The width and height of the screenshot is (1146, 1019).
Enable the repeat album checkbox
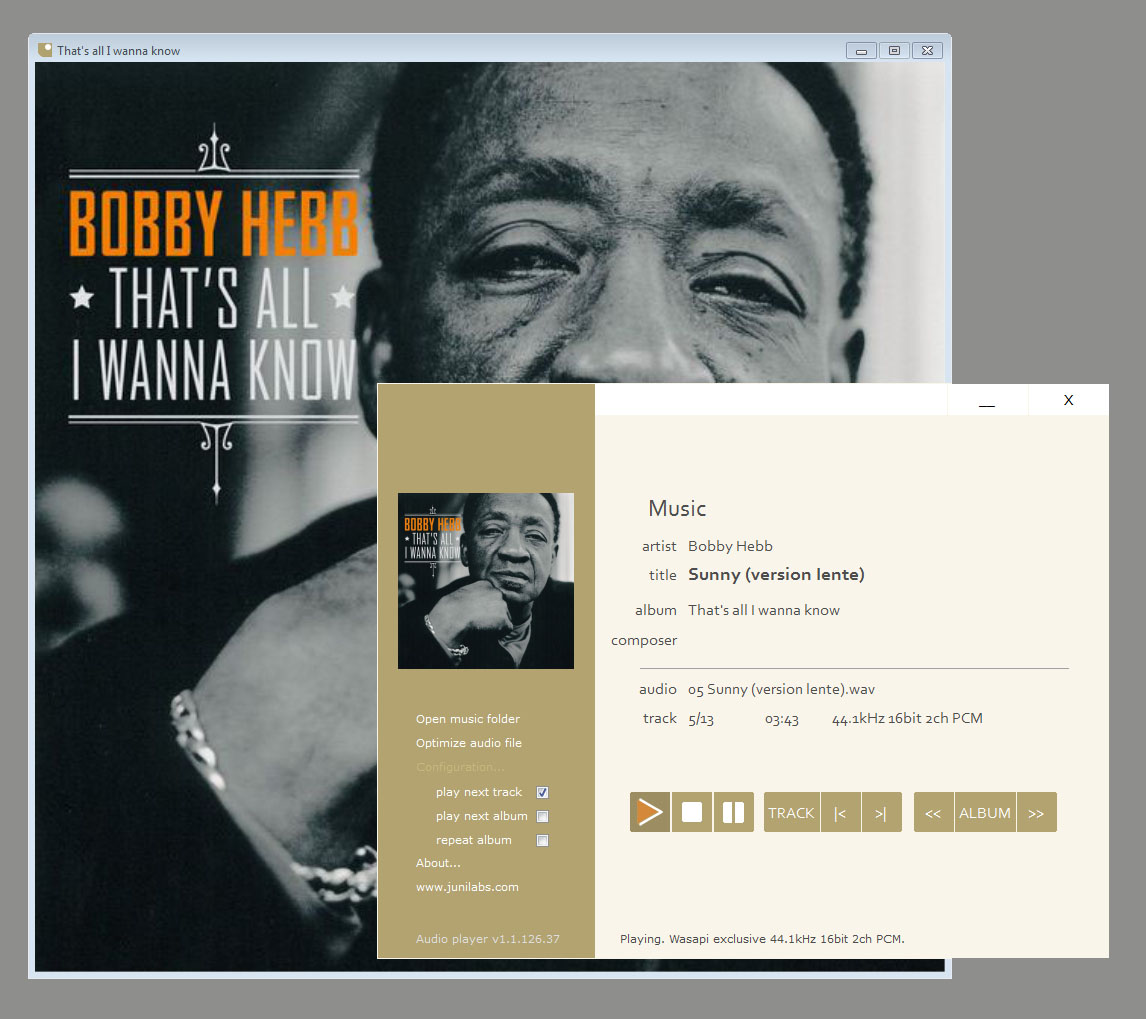pyautogui.click(x=542, y=841)
